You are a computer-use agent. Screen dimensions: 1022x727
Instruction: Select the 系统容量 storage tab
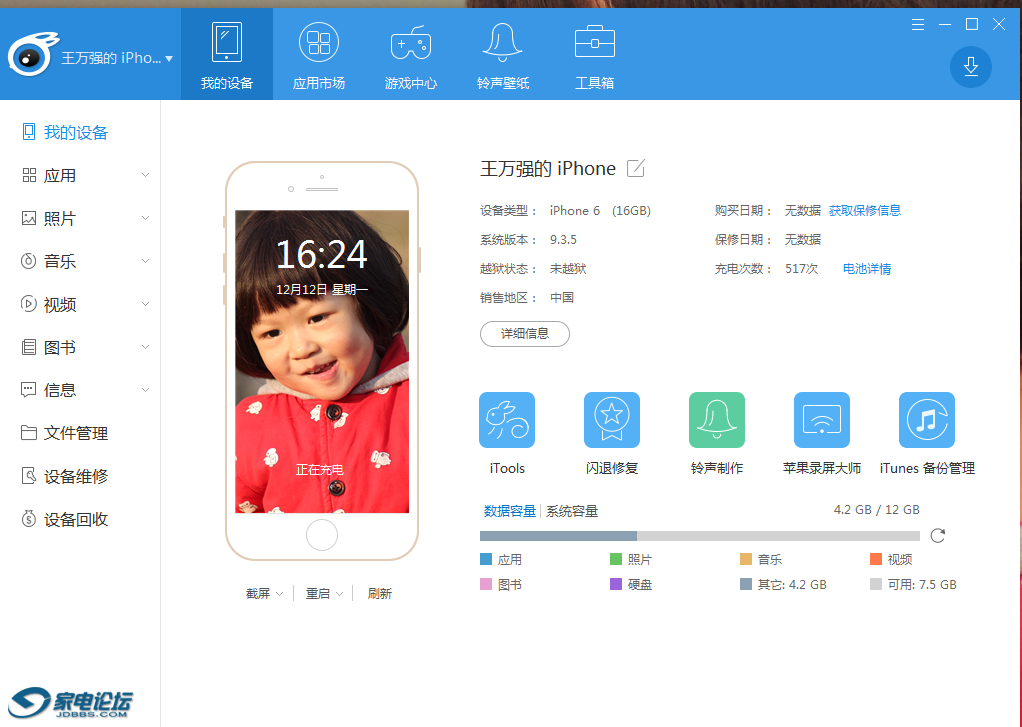(572, 511)
